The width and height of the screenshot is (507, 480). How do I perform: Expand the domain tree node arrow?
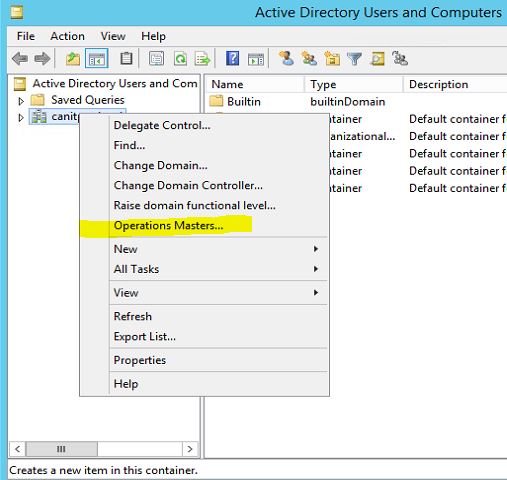(21, 117)
